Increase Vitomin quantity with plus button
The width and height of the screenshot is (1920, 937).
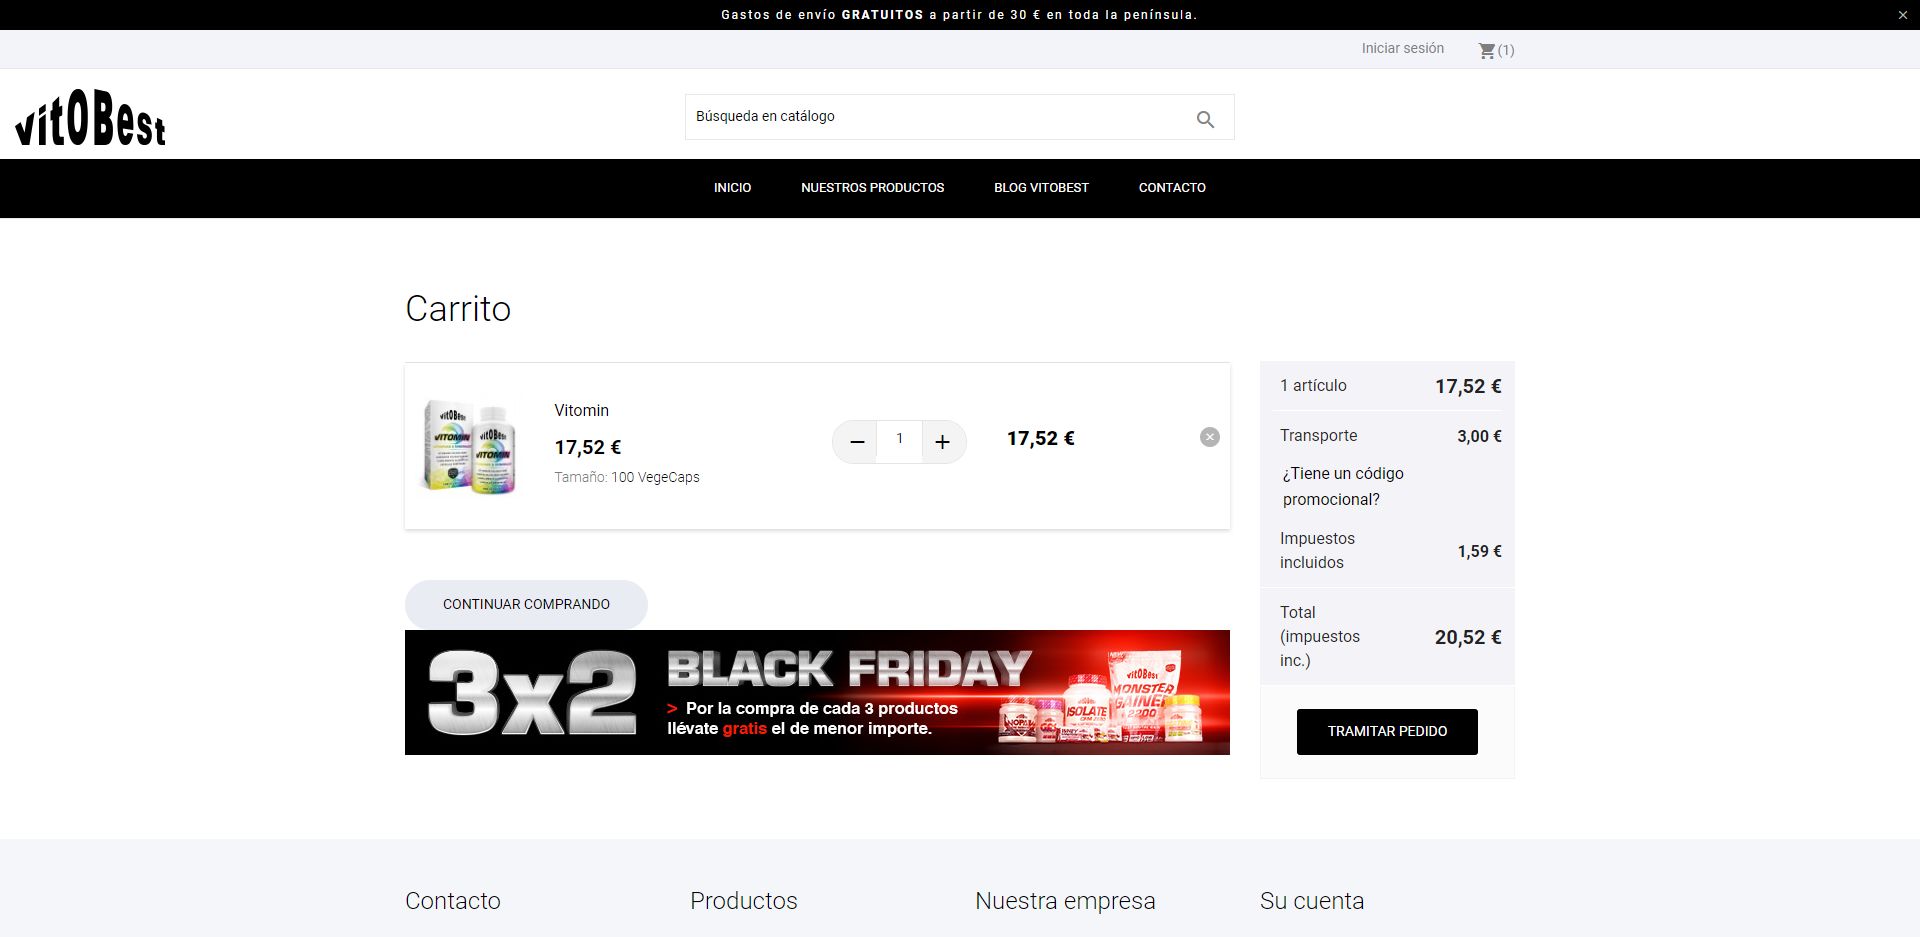click(x=942, y=442)
